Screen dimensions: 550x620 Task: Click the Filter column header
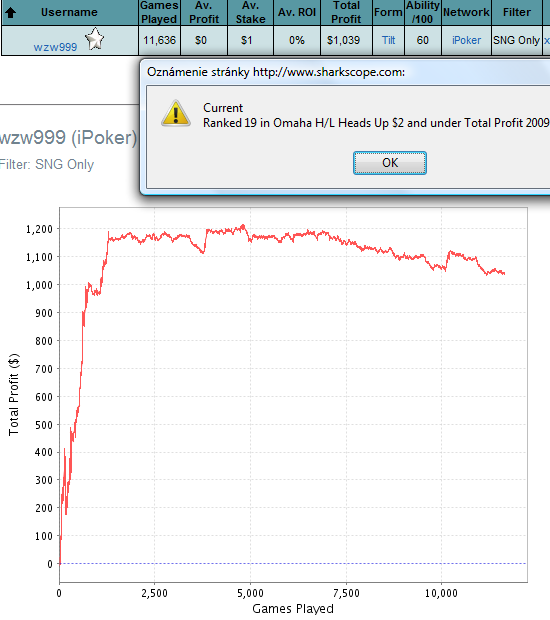517,12
